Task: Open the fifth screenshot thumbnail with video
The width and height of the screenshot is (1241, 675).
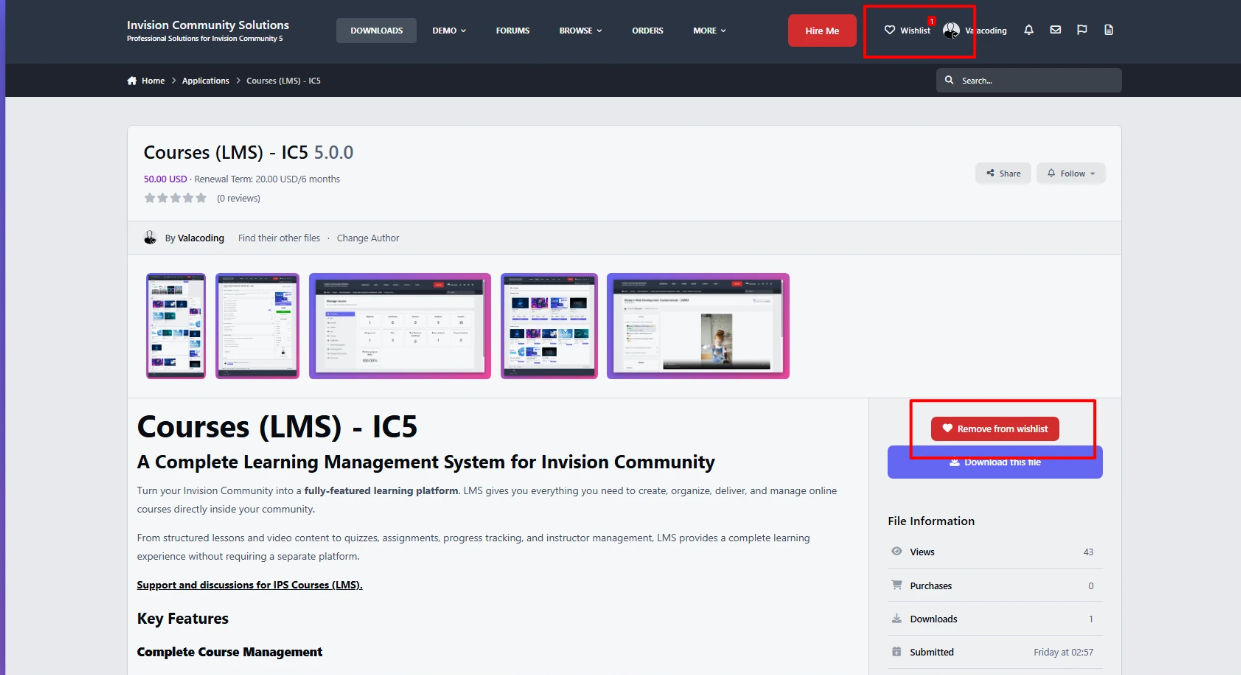Action: 698,326
